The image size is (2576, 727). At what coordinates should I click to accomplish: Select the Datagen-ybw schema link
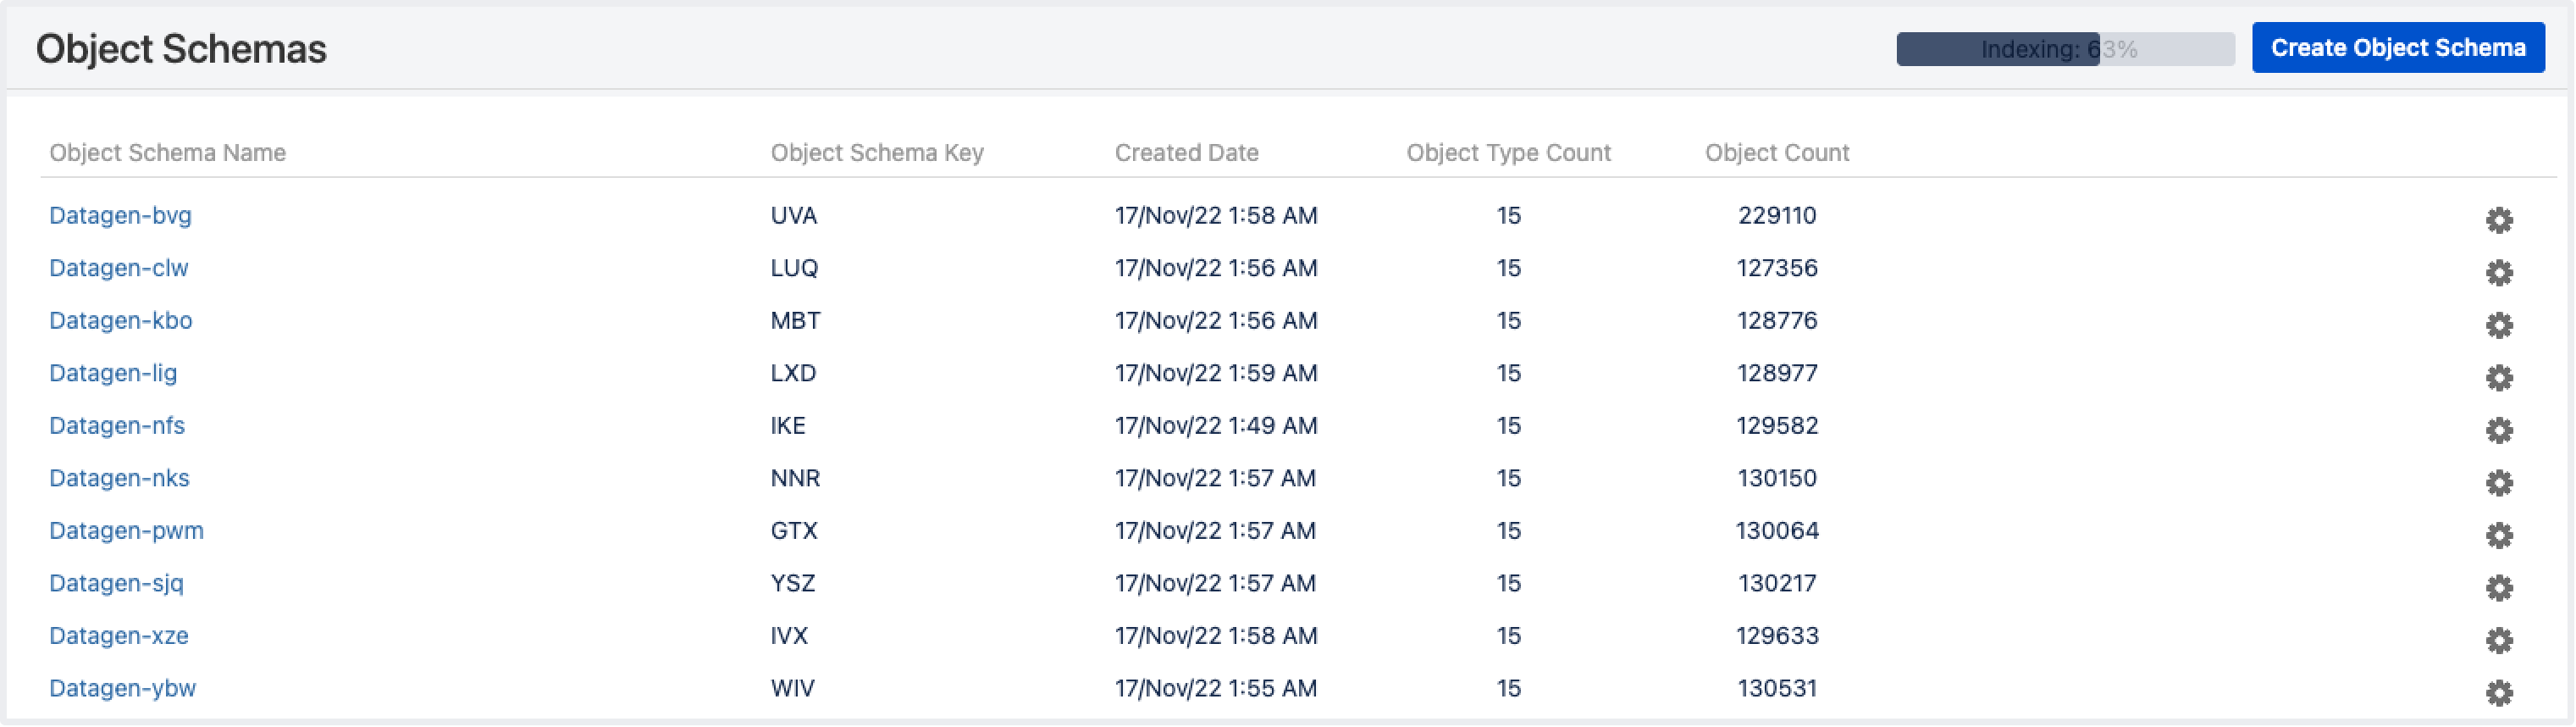122,688
